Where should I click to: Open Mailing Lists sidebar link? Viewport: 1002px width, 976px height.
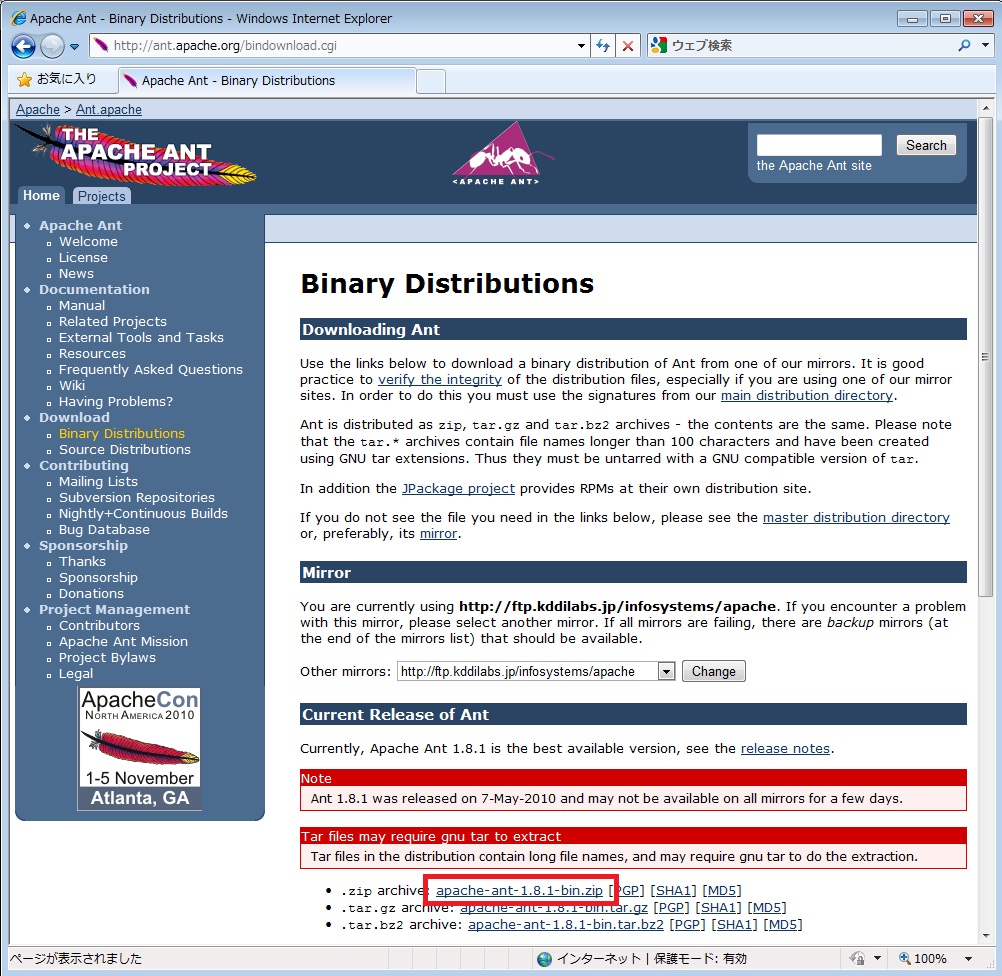[x=98, y=481]
